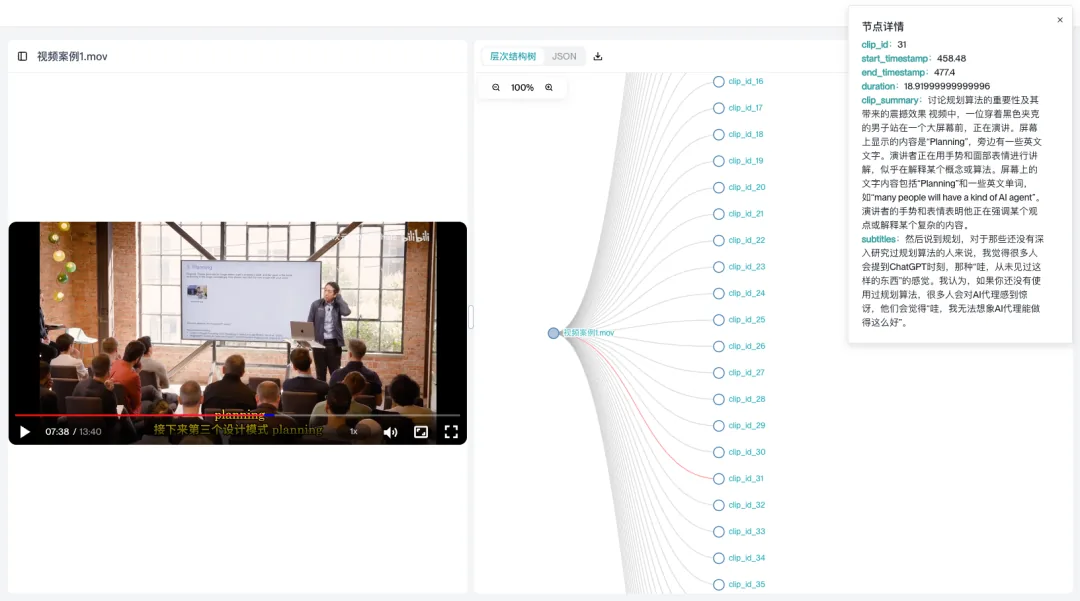Click the panel divider handle
Screen dimensions: 1080x601
[471, 317]
